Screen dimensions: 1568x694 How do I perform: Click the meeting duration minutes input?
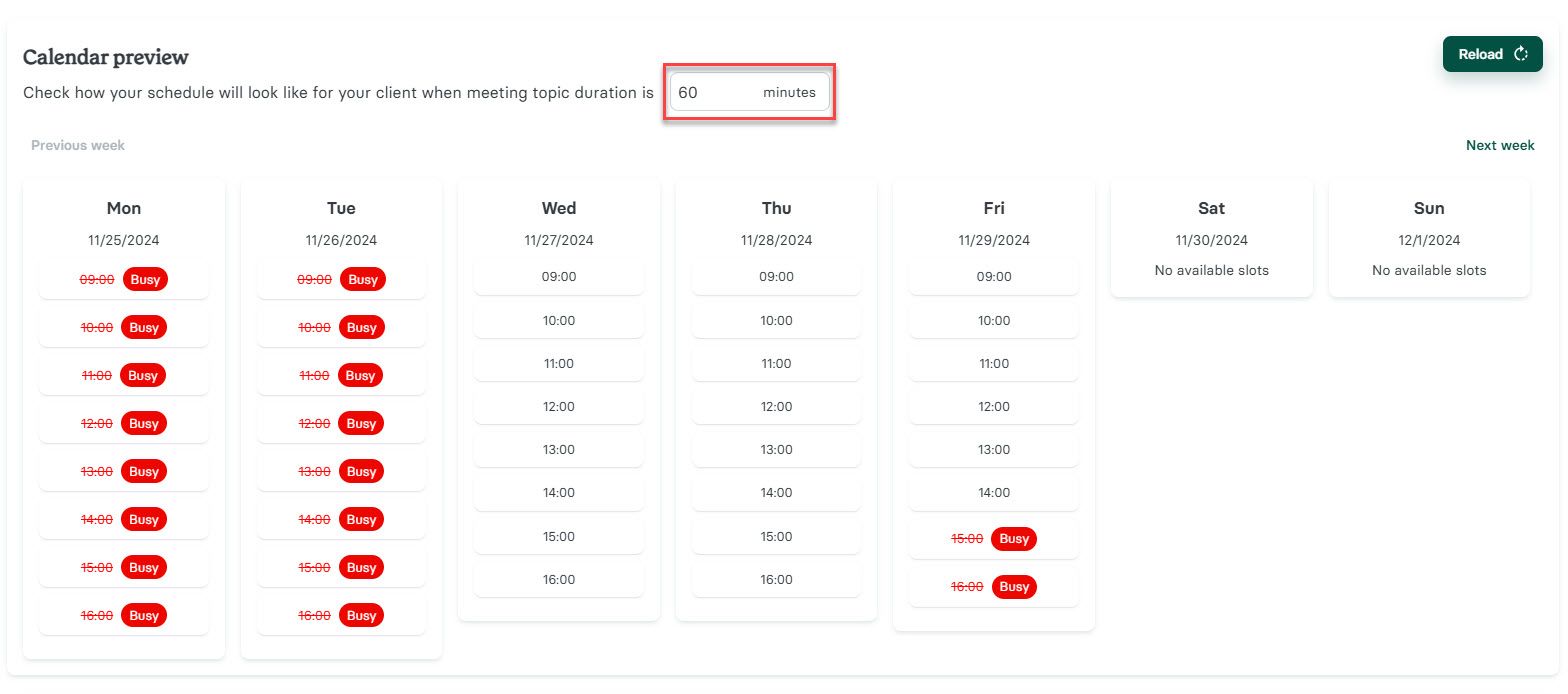click(748, 92)
